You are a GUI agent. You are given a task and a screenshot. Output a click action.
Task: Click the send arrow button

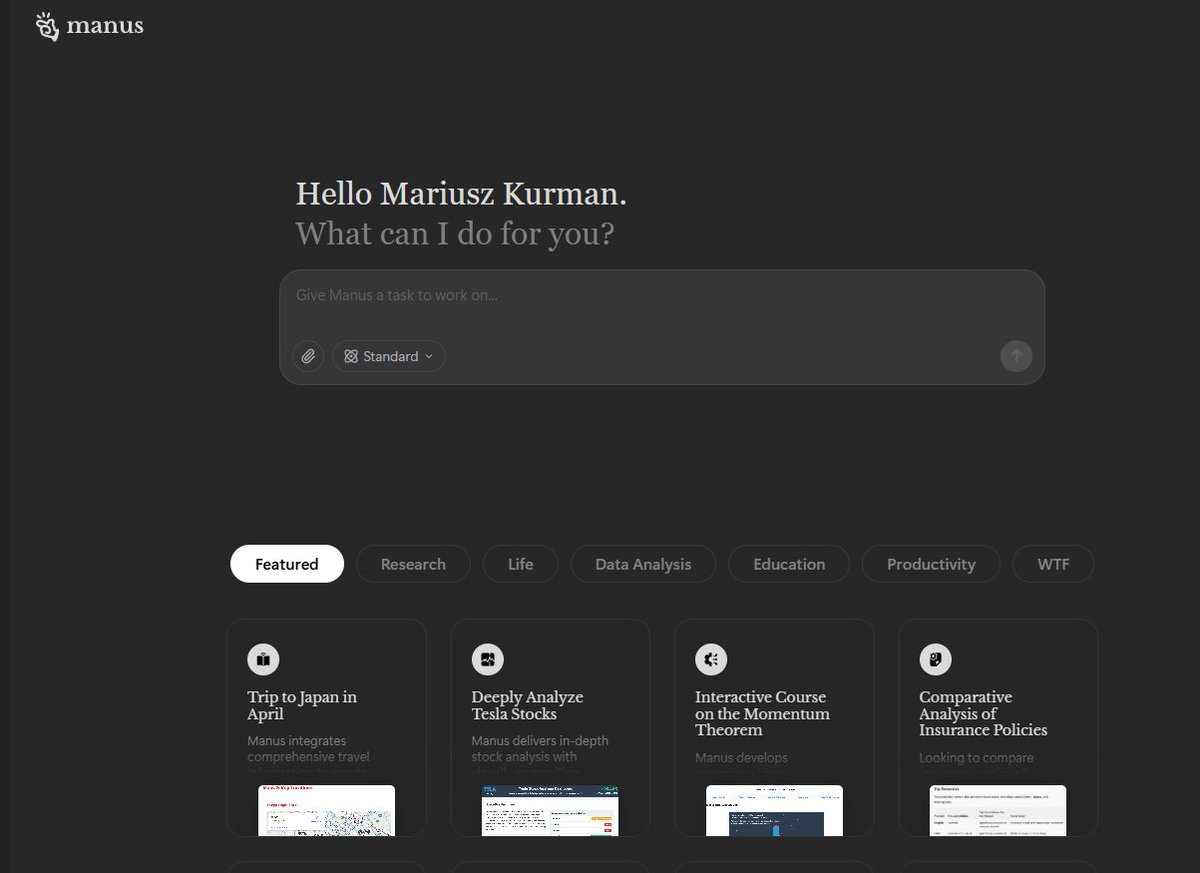click(1016, 356)
